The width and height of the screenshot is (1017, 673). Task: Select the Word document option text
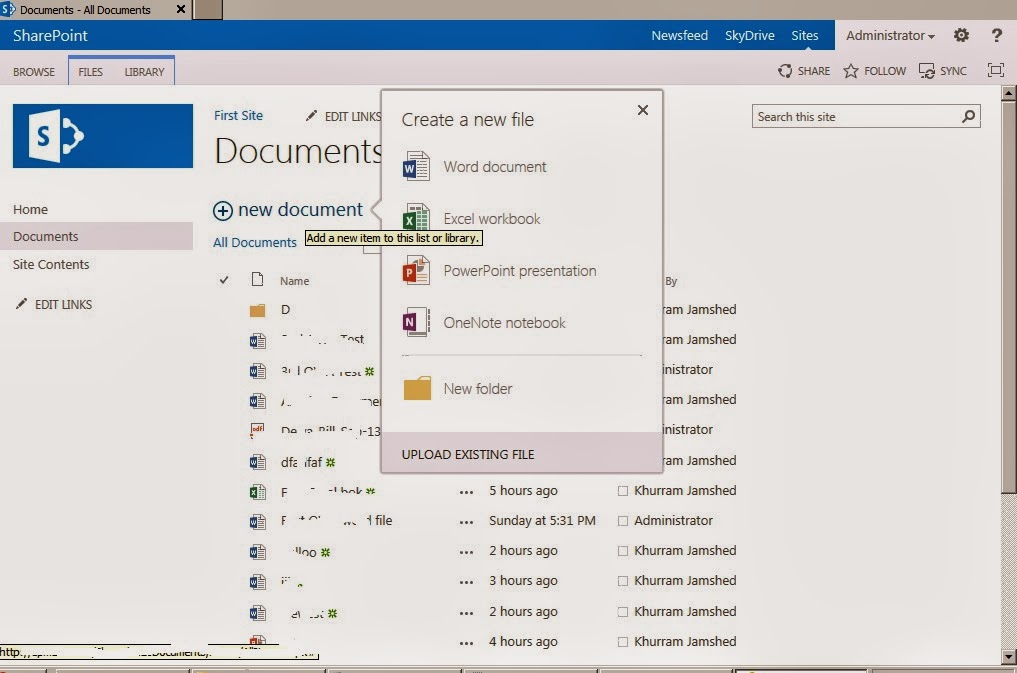click(x=495, y=167)
